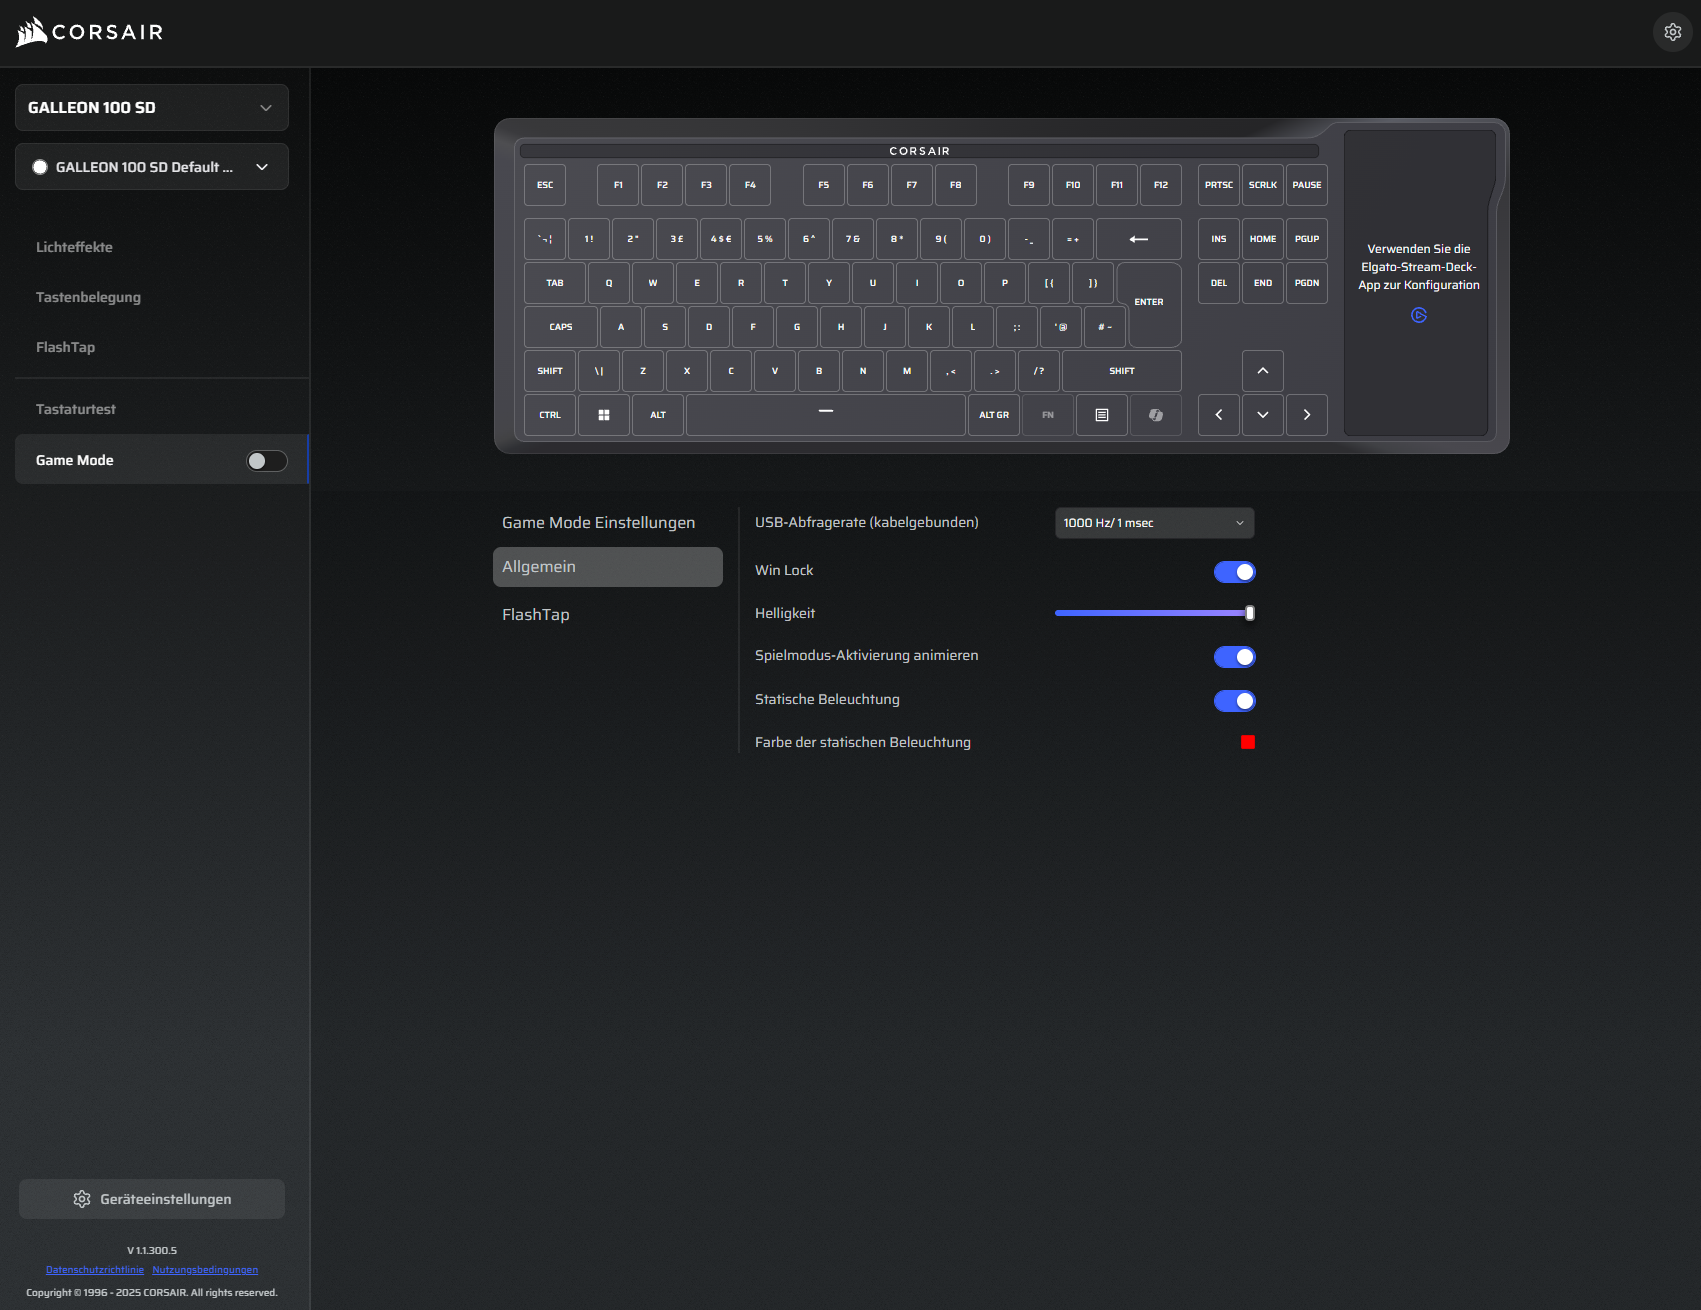
Task: Click the Elgato Stream Deck icon
Action: pyautogui.click(x=1418, y=315)
